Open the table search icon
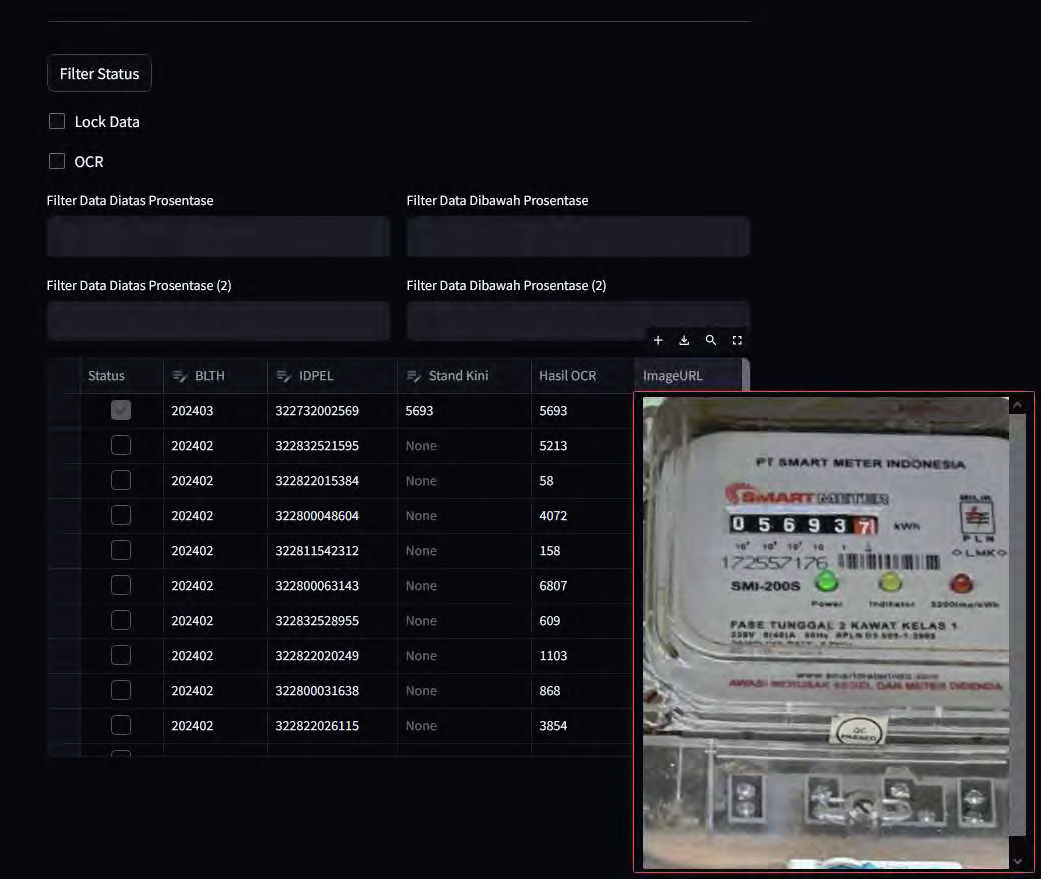Screen dimensions: 1041x879 pos(711,341)
